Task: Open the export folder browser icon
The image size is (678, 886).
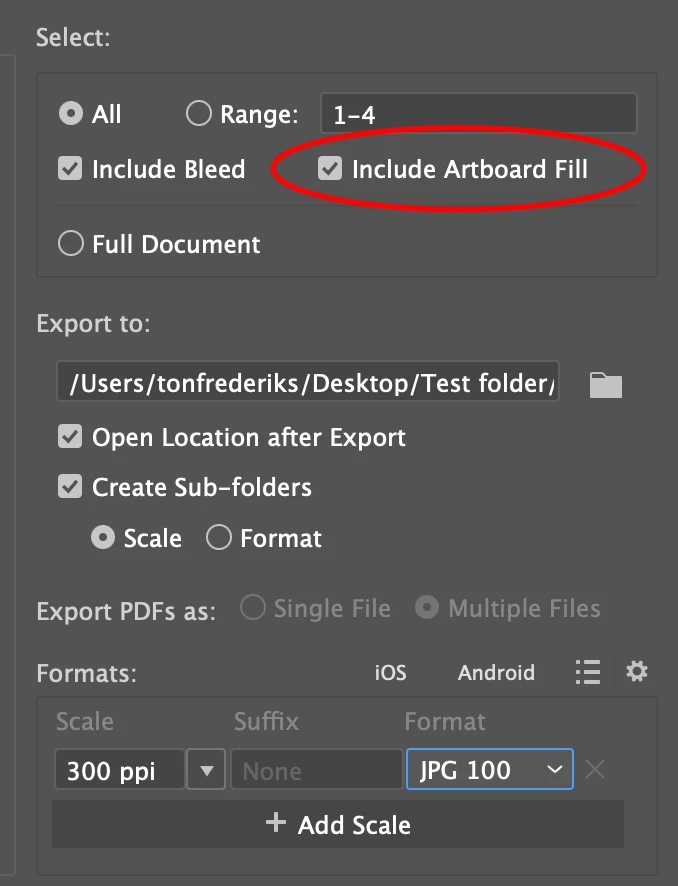Action: (x=605, y=385)
